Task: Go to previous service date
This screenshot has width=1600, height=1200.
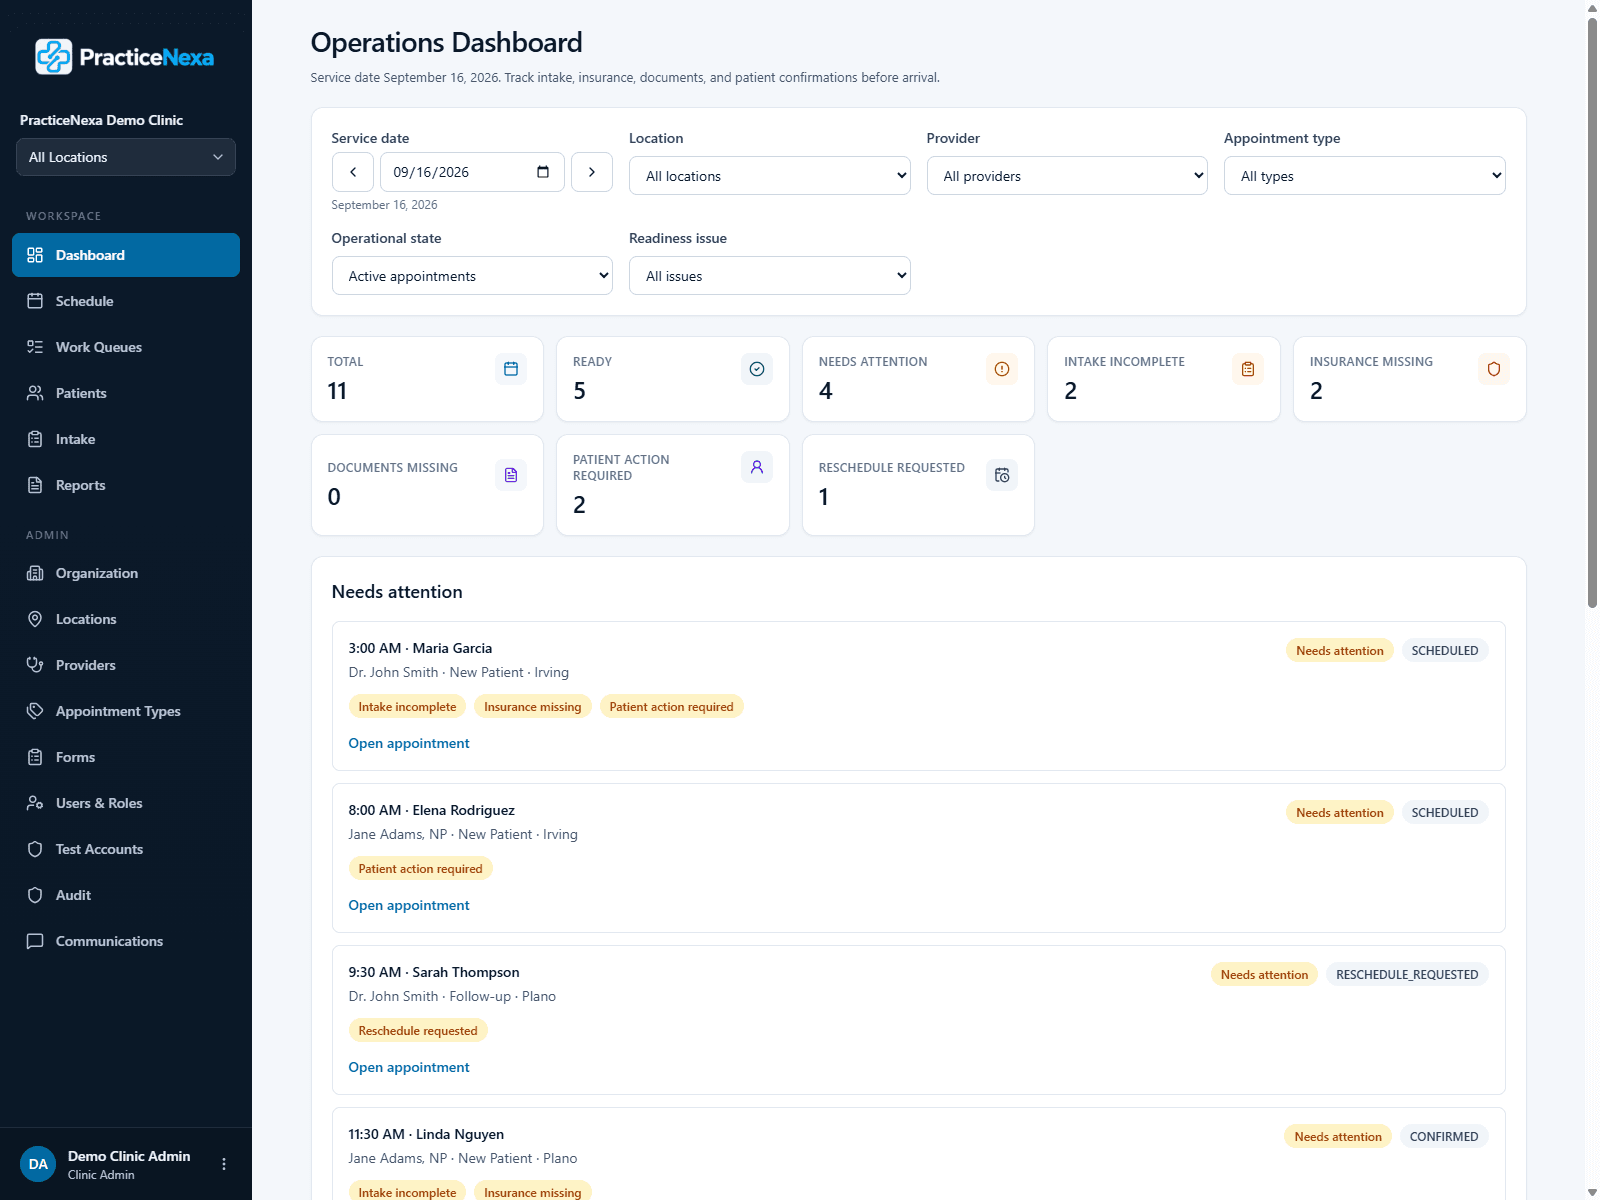Action: pyautogui.click(x=353, y=172)
